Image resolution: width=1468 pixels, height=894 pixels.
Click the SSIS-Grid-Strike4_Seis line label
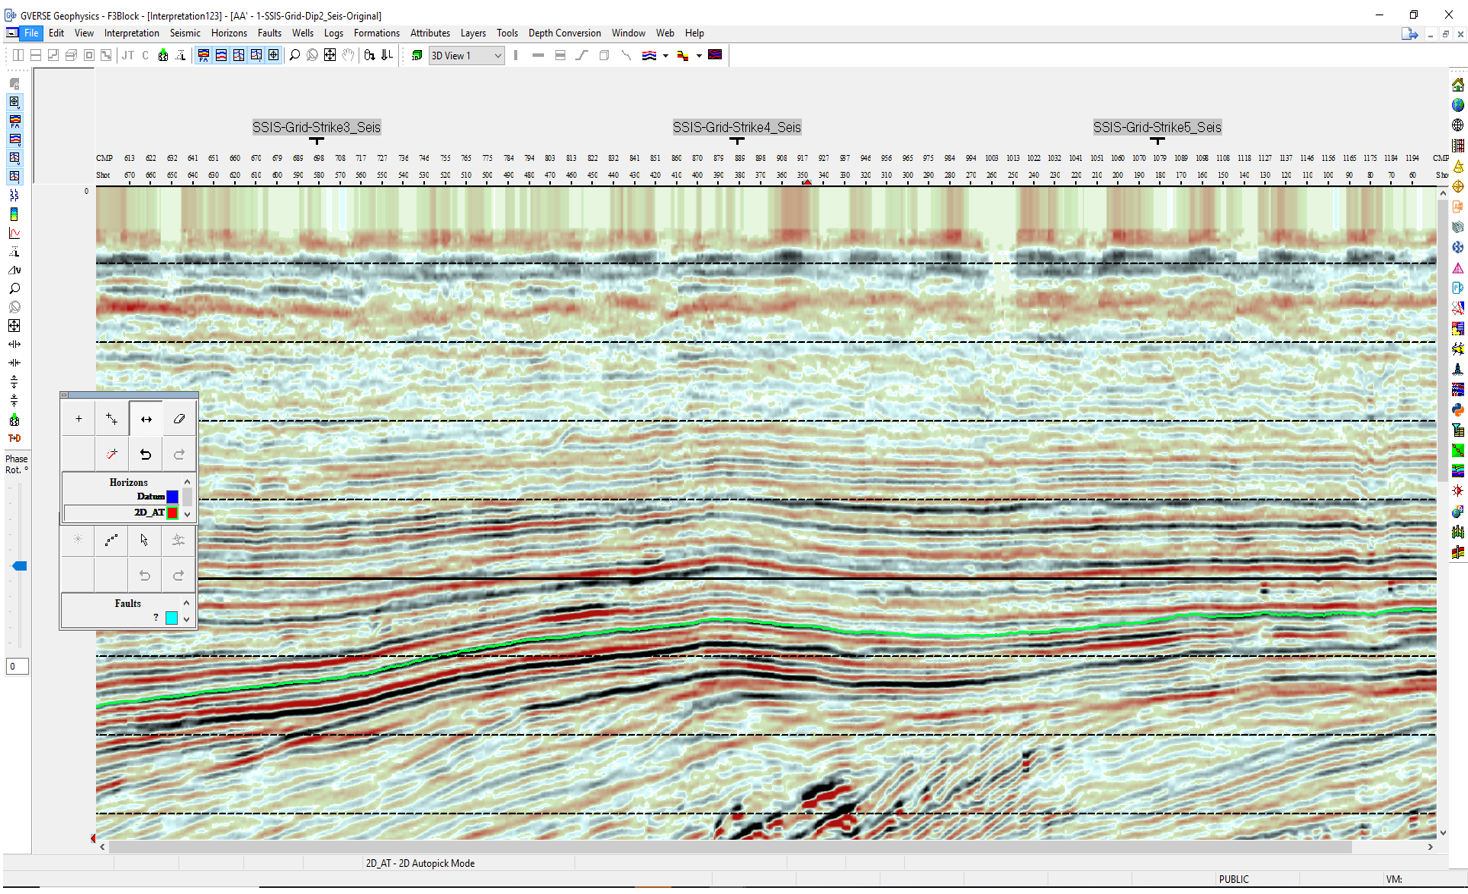tap(737, 128)
